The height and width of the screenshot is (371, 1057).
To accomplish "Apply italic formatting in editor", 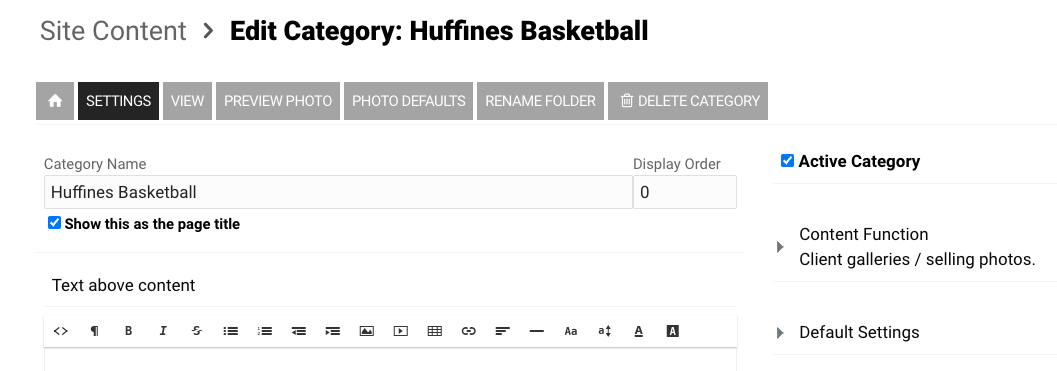I will coord(162,331).
